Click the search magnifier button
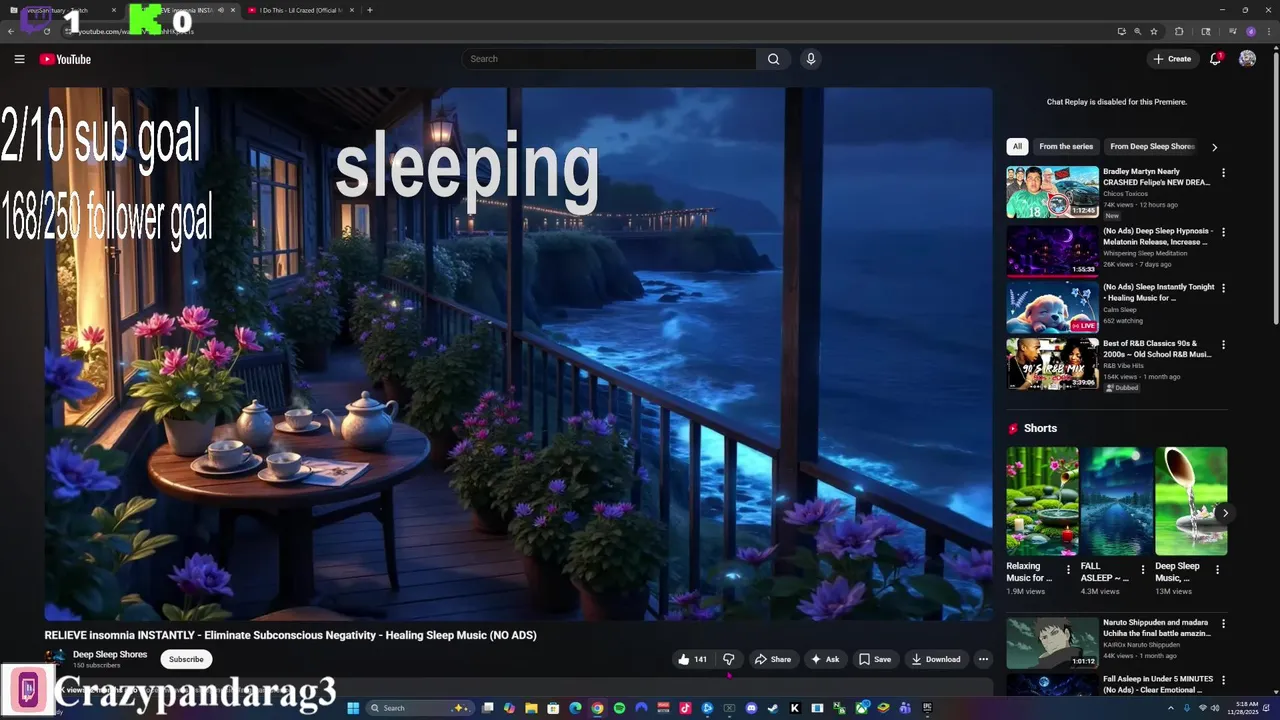Image resolution: width=1280 pixels, height=720 pixels. pos(773,59)
